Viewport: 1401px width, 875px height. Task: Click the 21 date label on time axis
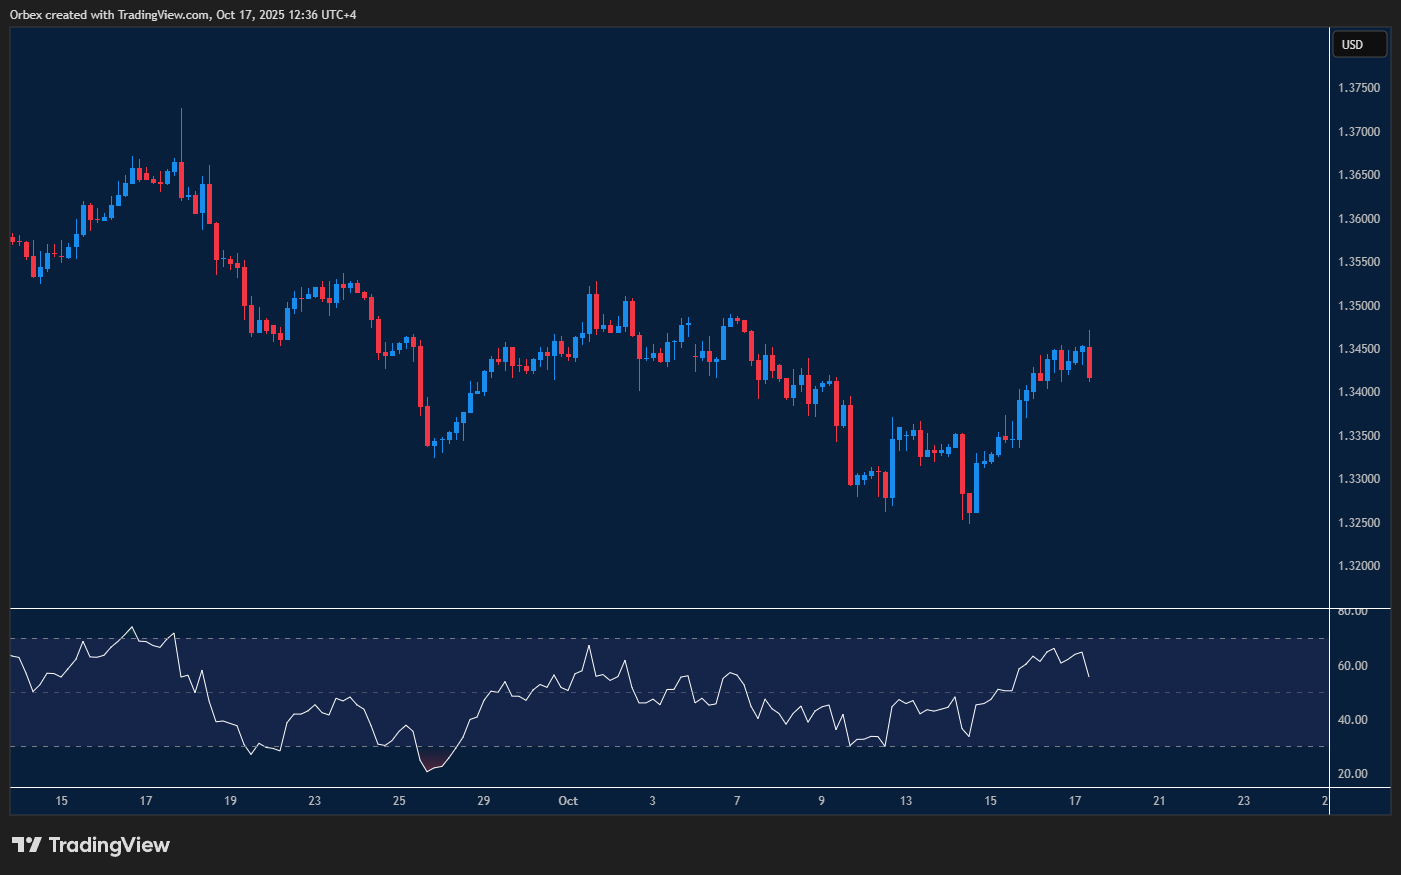1159,801
